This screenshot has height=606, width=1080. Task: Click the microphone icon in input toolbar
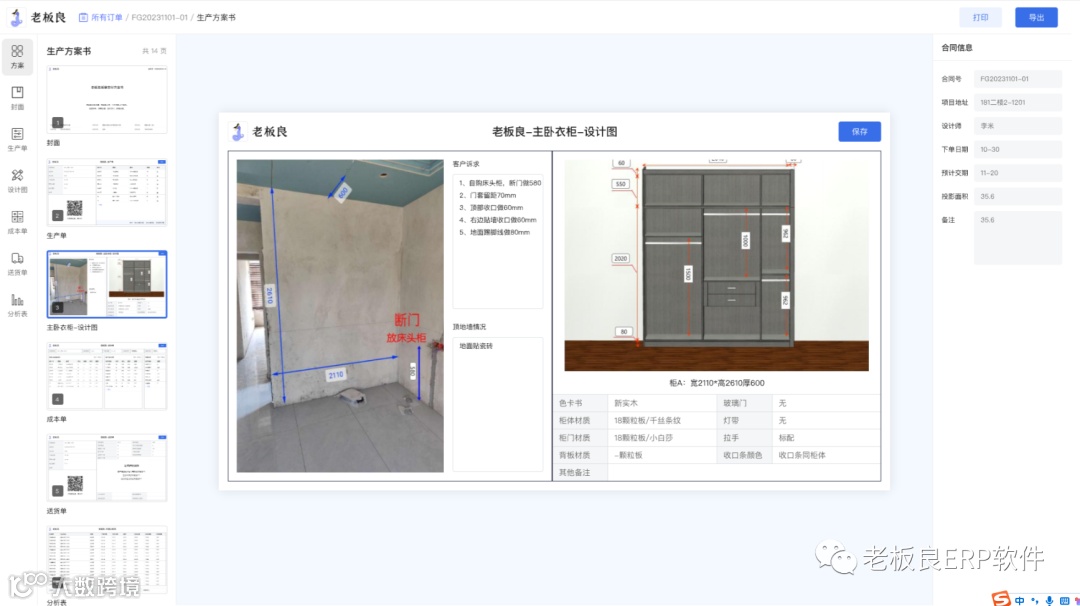coord(1049,600)
